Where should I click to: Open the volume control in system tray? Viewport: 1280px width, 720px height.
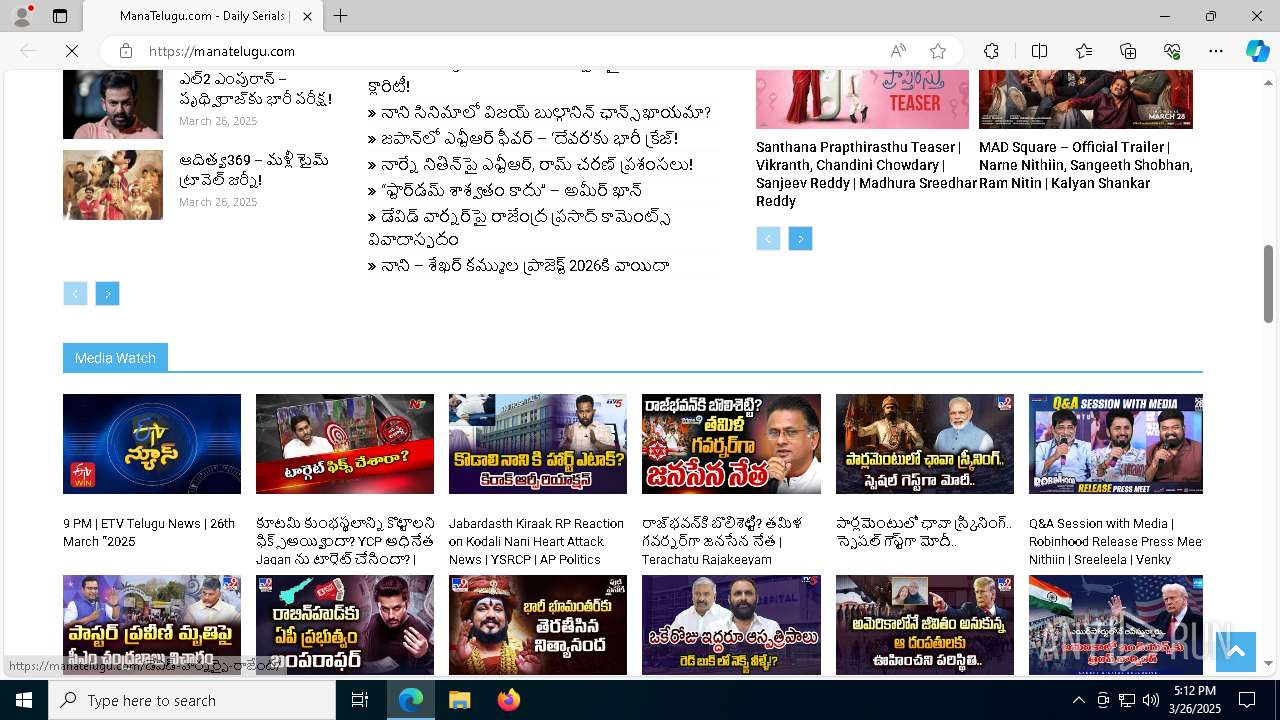point(1151,700)
